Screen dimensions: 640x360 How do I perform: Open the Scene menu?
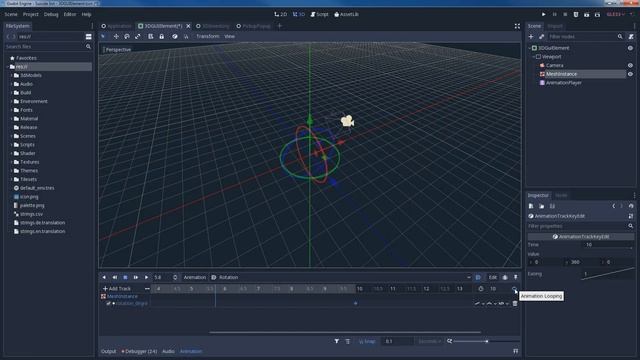(x=11, y=14)
